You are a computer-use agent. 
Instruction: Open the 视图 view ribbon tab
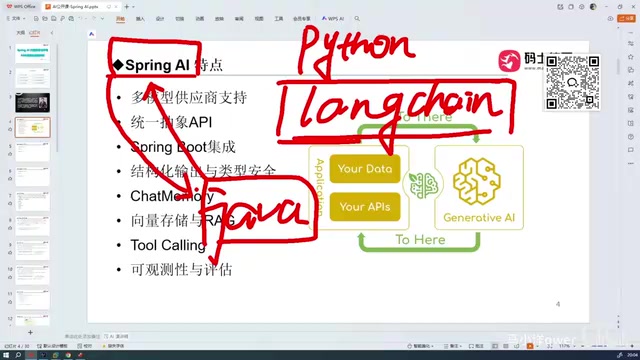click(259, 19)
